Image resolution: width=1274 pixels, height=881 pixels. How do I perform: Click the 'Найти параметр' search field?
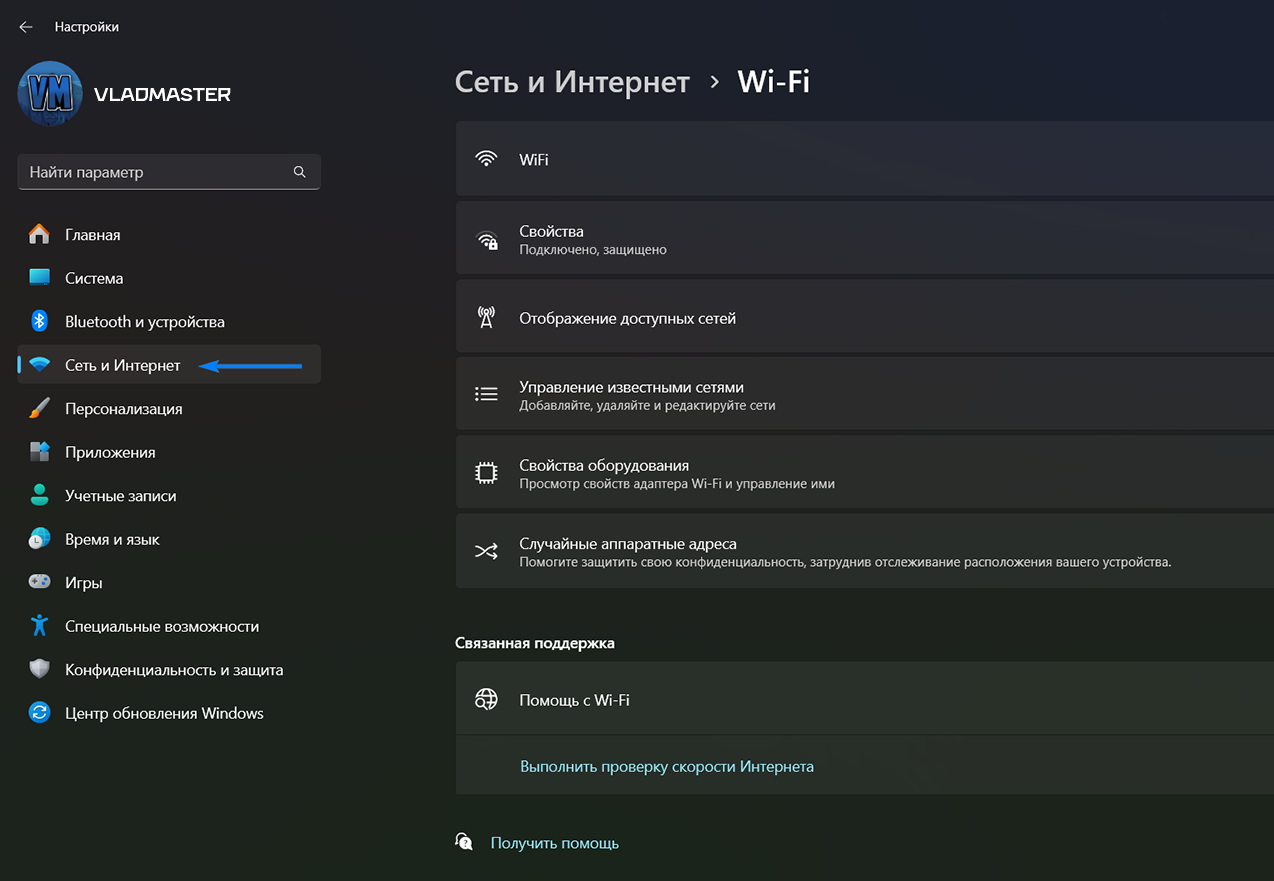[155, 172]
